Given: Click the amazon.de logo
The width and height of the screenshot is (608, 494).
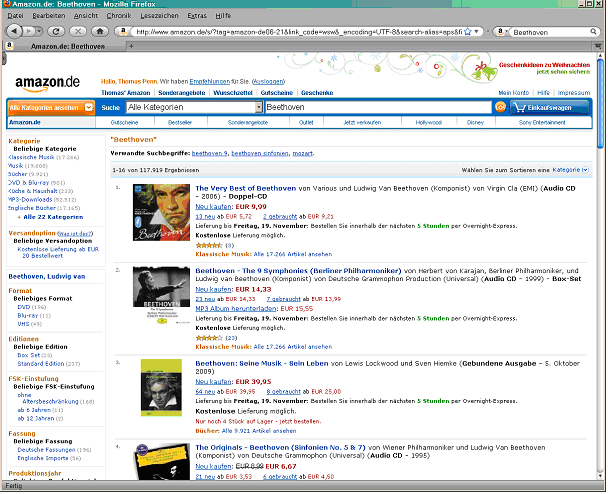Looking at the screenshot, I should click(x=47, y=83).
